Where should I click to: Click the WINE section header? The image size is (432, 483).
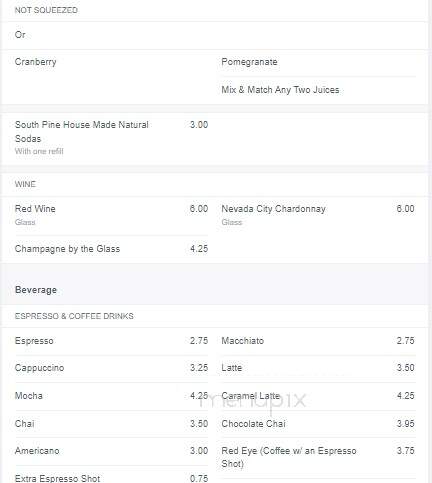click(25, 184)
